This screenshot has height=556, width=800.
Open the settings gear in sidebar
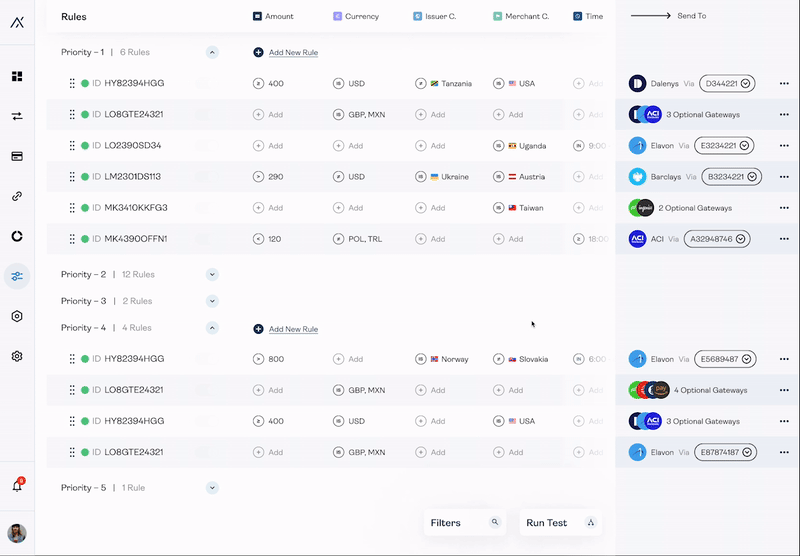17,356
